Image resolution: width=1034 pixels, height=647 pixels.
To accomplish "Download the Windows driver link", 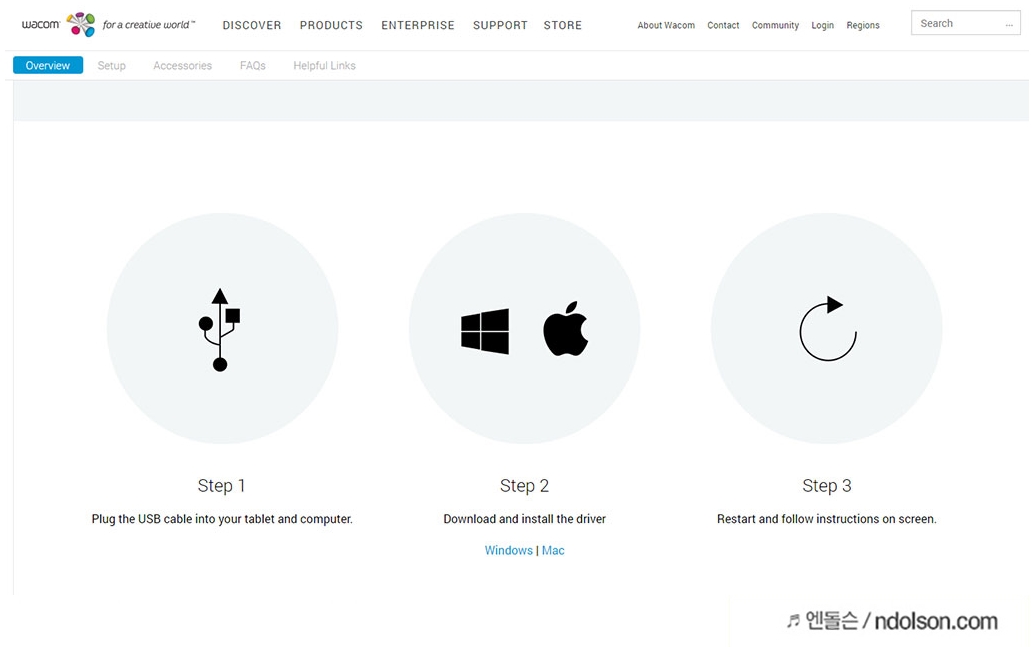I will [x=508, y=550].
